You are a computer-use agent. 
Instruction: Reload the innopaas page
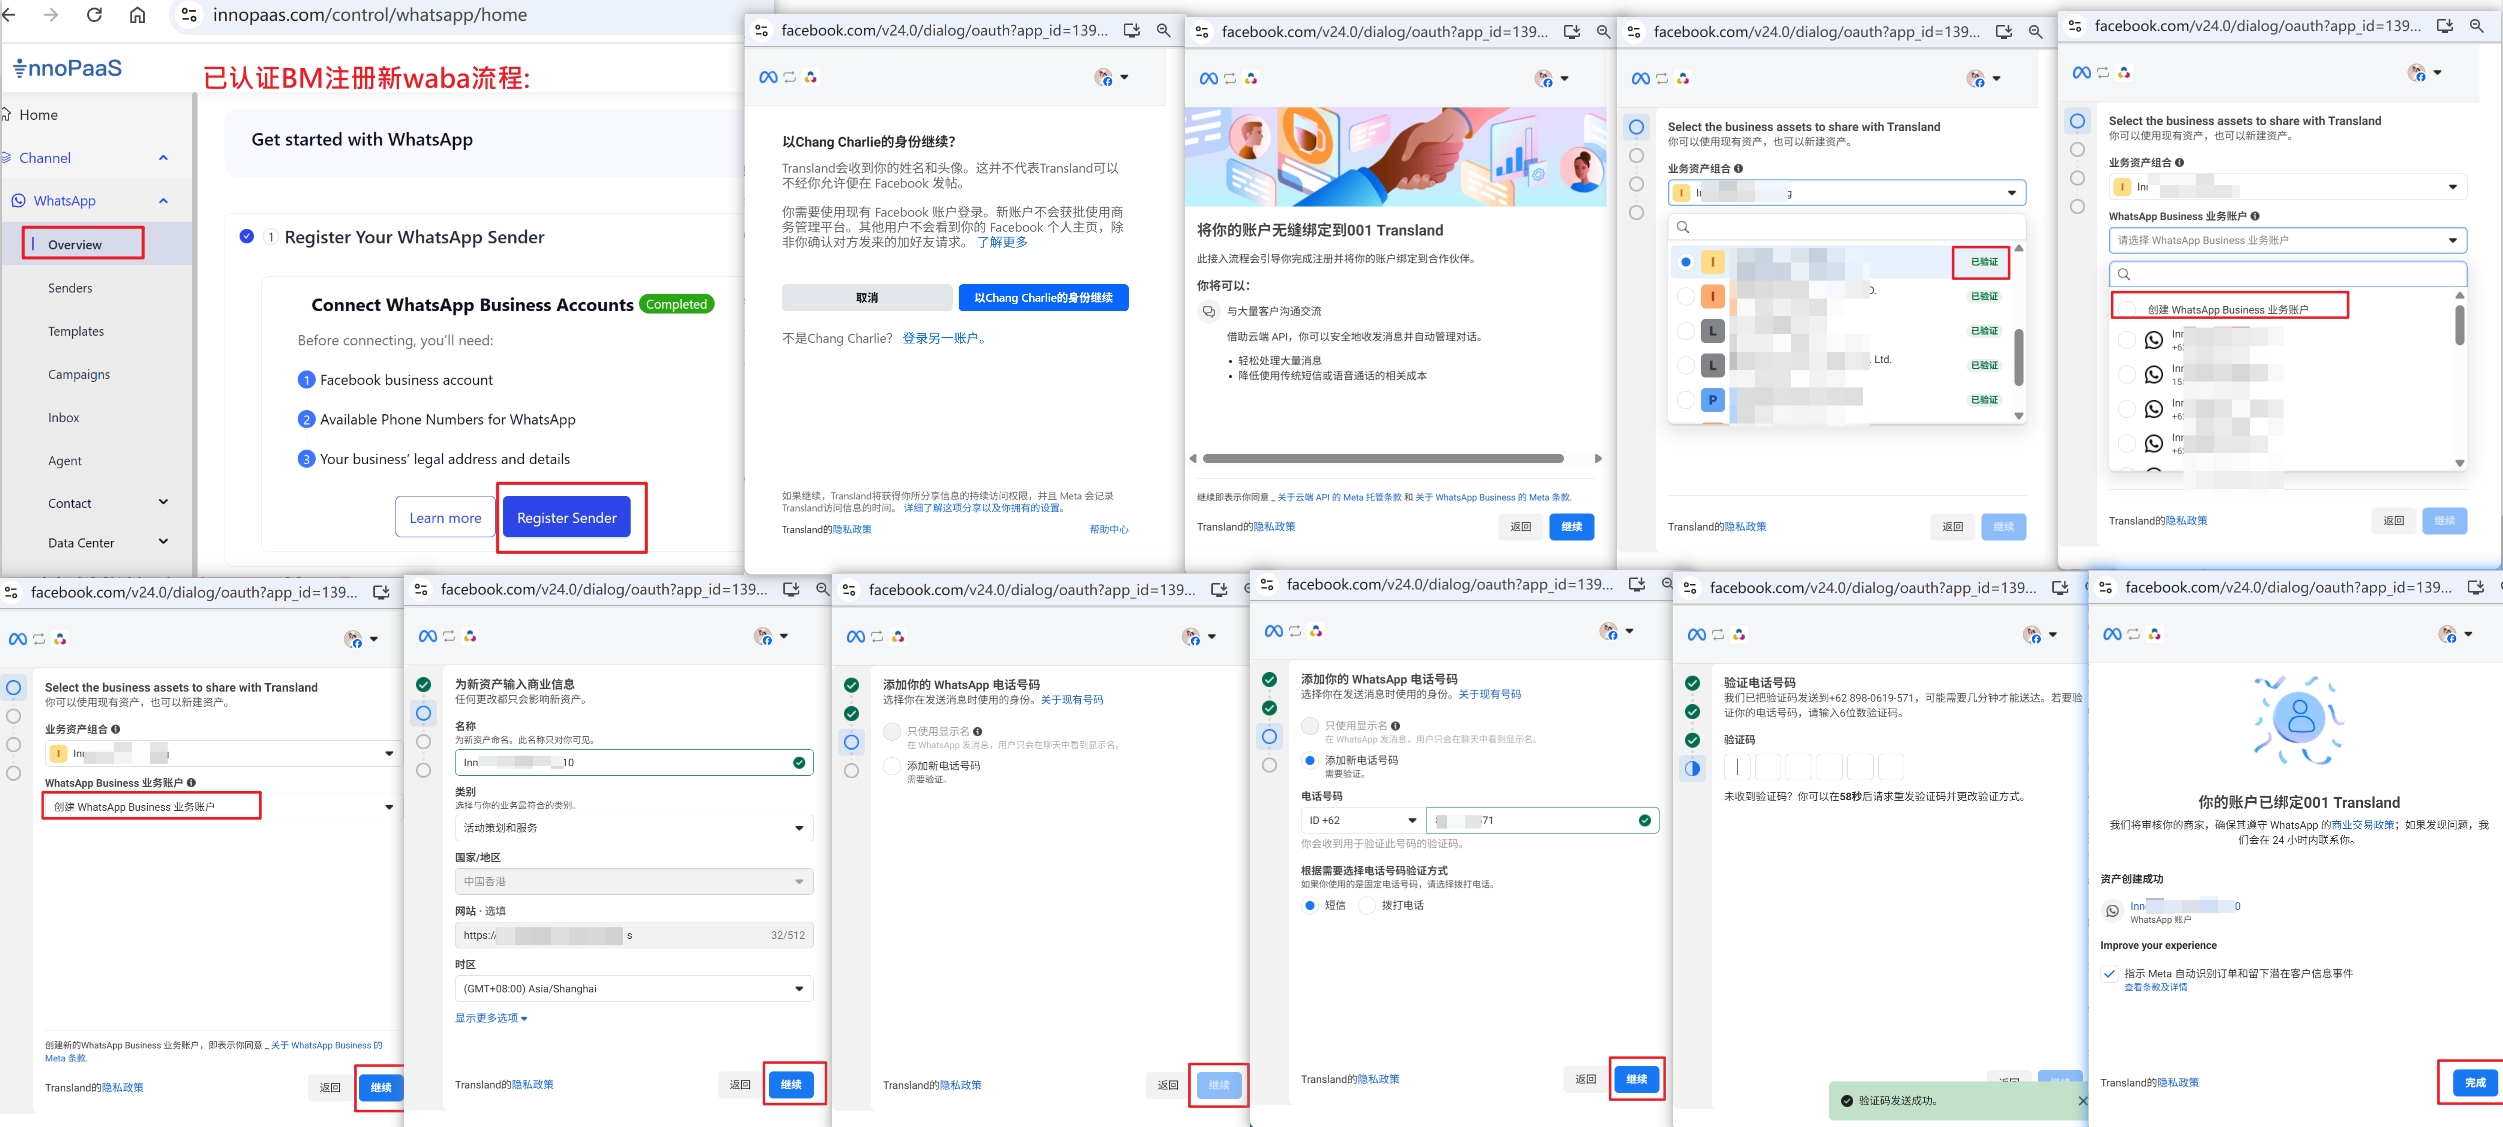[x=94, y=15]
